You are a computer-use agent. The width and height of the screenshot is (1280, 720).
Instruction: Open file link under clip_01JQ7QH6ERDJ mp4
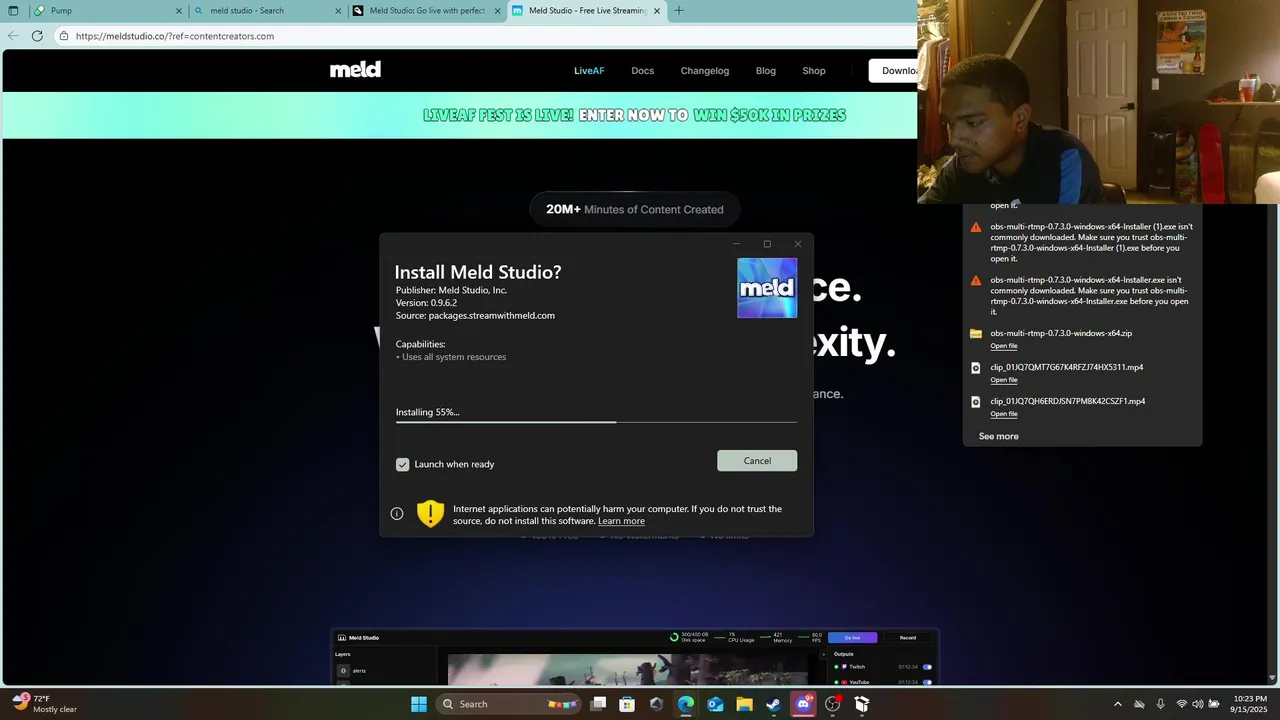click(1004, 414)
